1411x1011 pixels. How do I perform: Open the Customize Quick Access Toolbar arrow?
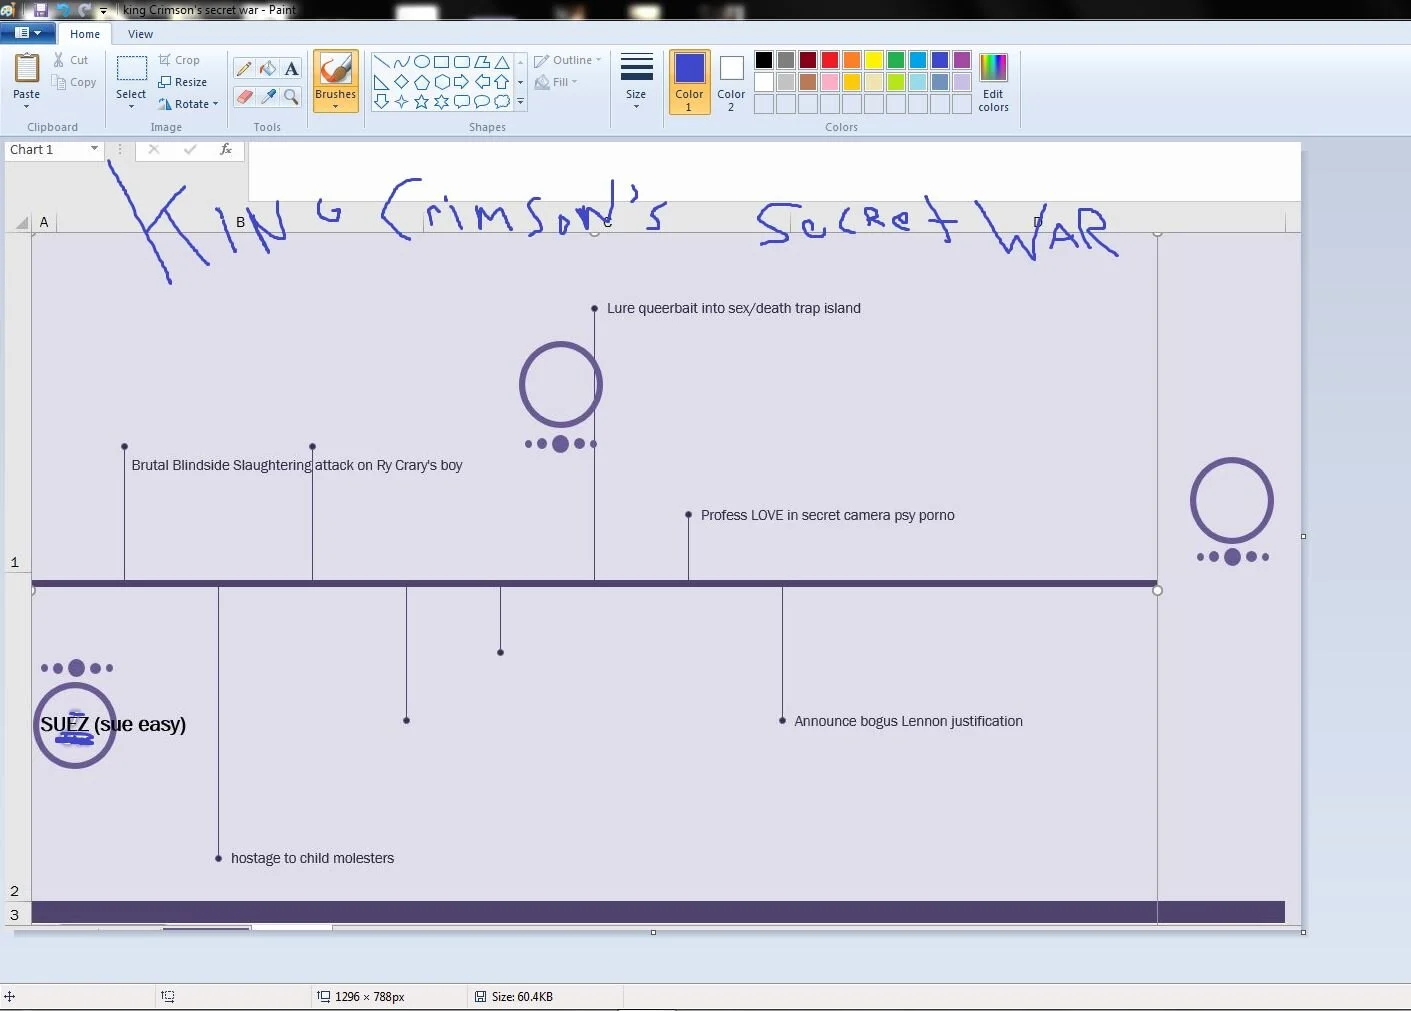103,11
